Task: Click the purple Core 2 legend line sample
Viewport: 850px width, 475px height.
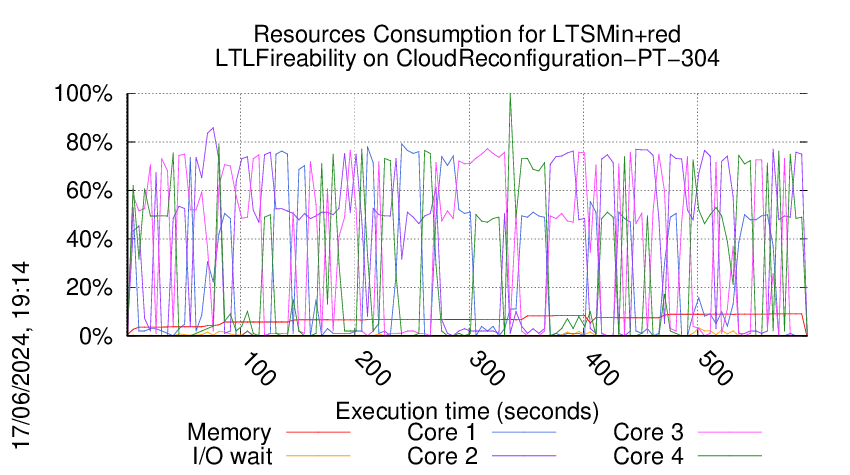Action: pos(524,456)
